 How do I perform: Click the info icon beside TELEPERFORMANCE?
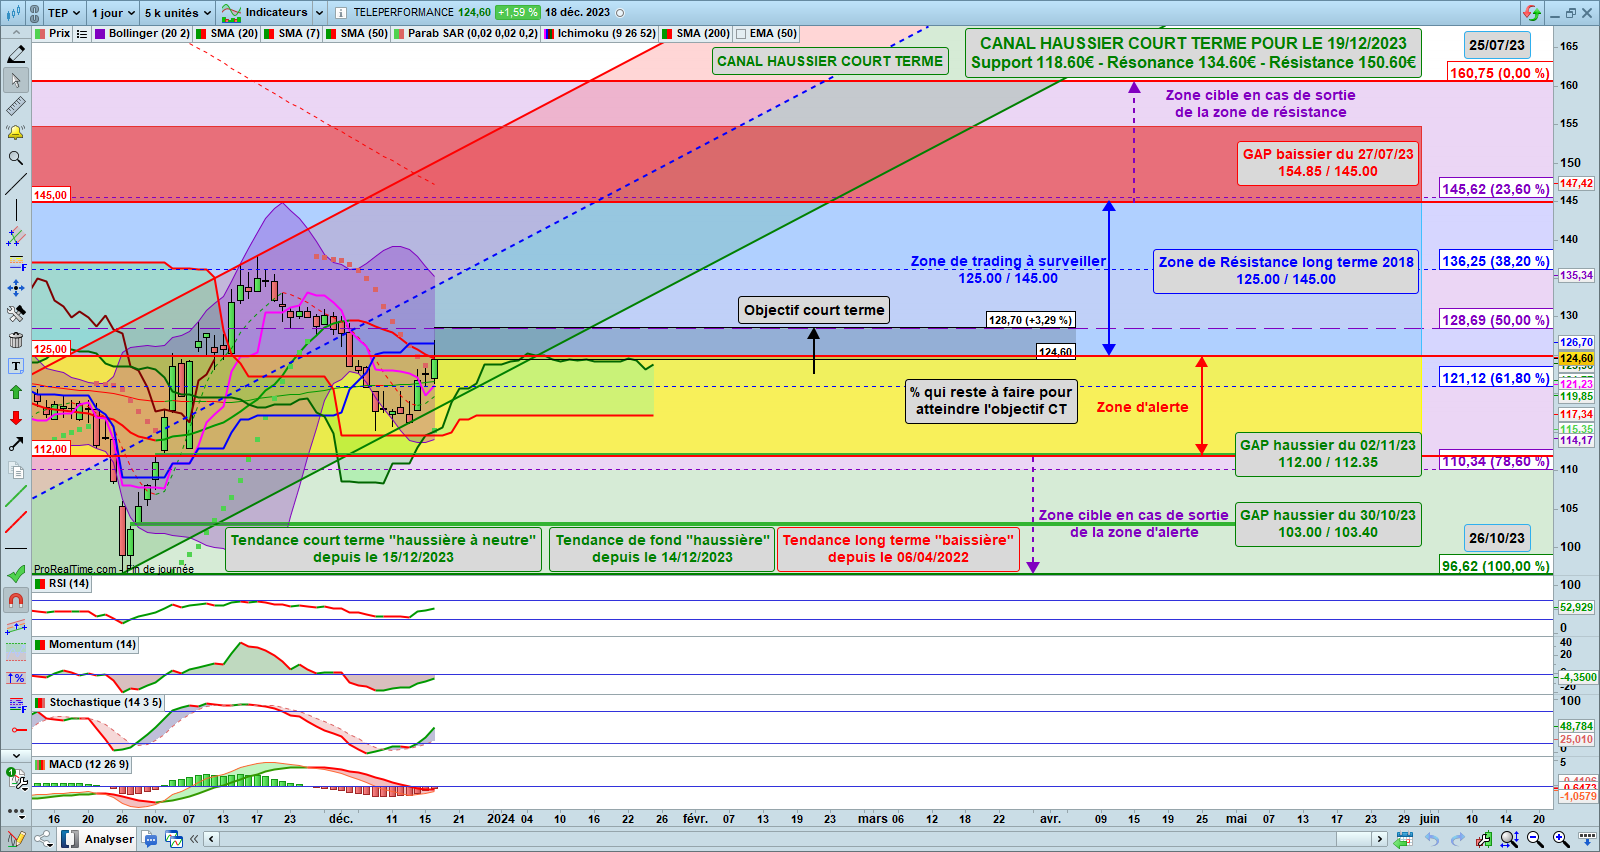pyautogui.click(x=341, y=13)
